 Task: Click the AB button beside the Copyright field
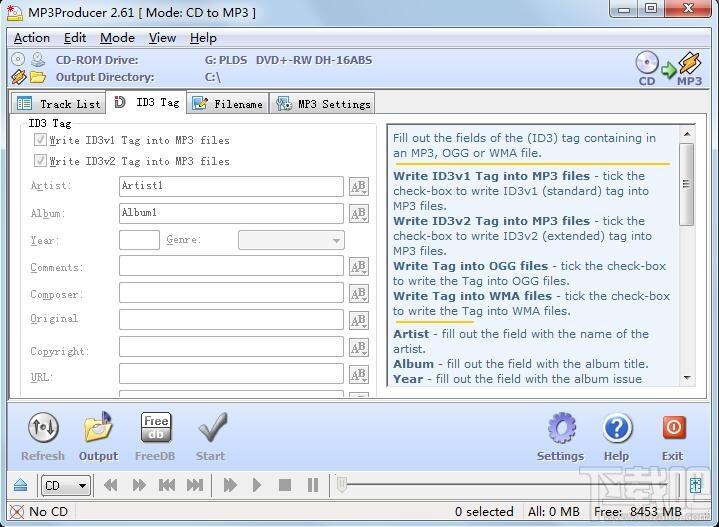(359, 347)
